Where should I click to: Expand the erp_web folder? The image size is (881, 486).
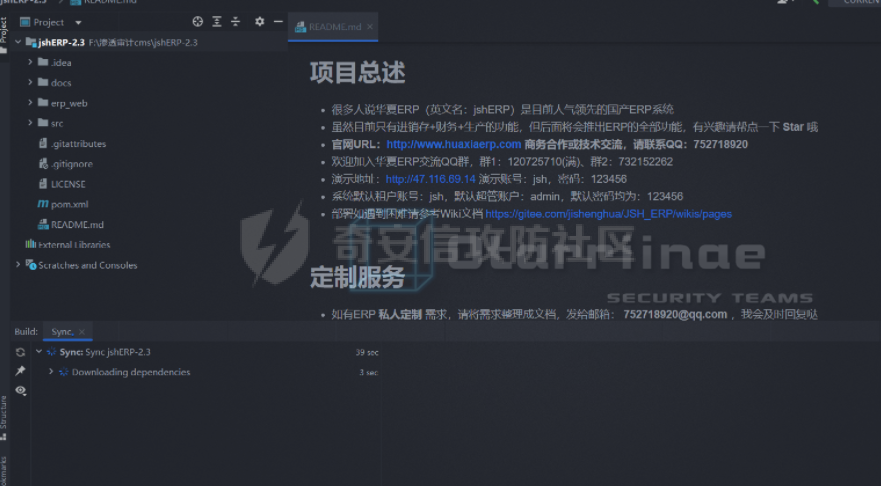(30, 103)
